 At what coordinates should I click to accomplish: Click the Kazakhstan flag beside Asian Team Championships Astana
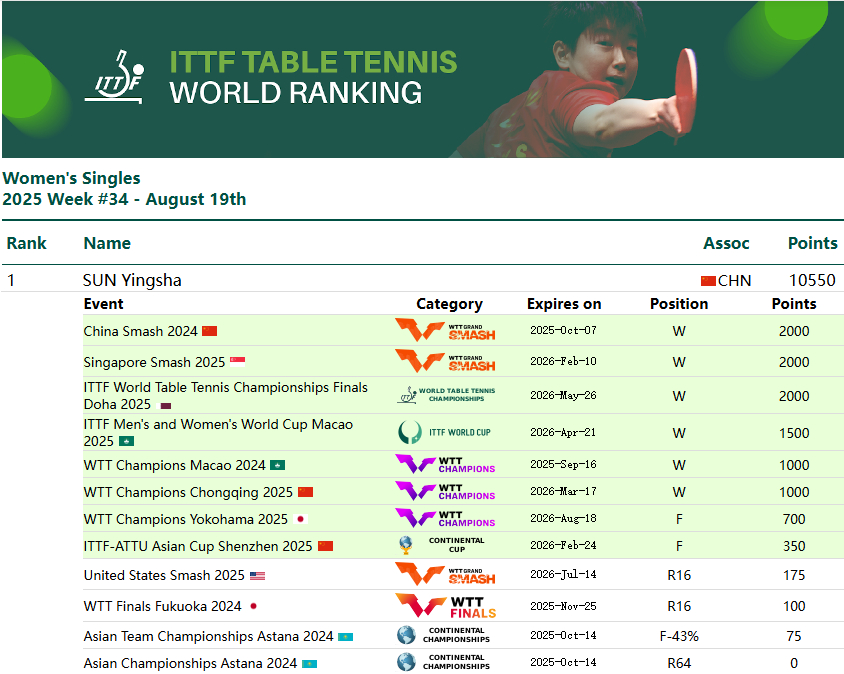[x=345, y=637]
